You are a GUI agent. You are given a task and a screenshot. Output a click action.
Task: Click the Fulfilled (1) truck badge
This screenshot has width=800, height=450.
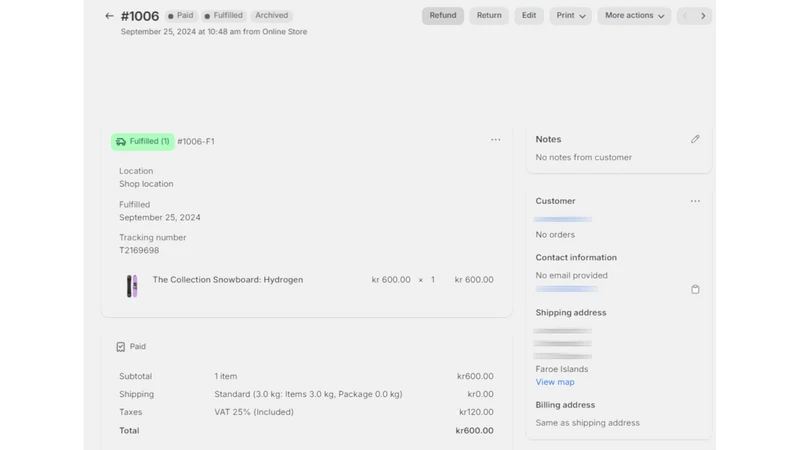click(x=143, y=141)
